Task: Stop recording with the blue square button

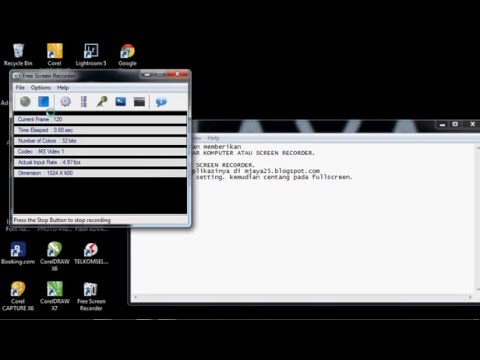Action: point(43,102)
